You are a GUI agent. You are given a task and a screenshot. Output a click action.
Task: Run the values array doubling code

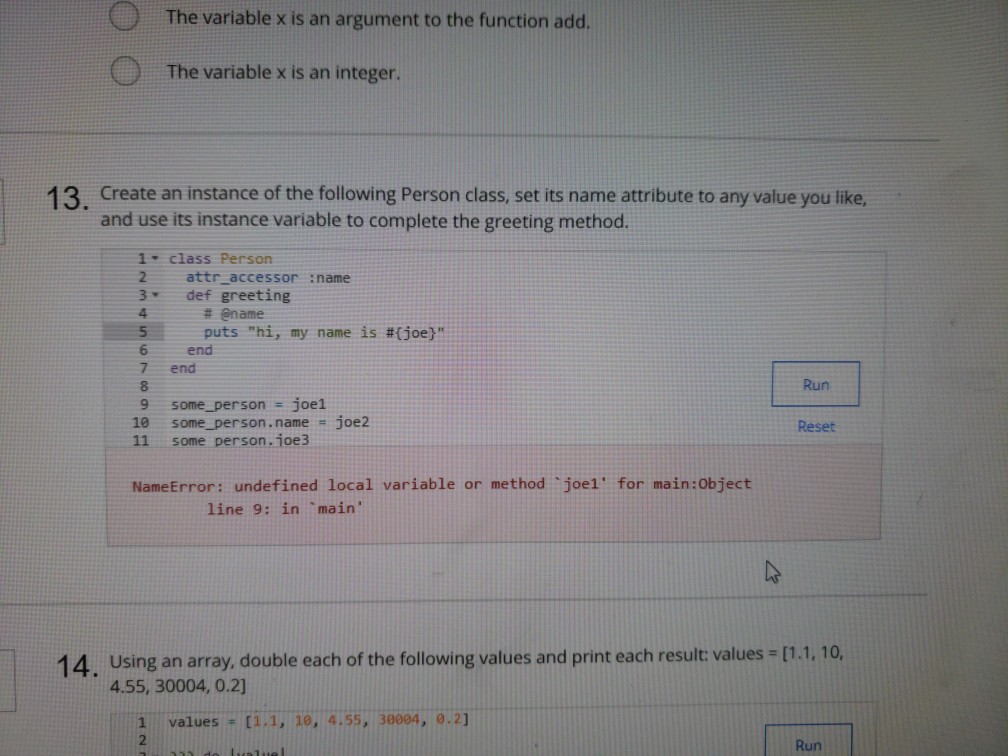(x=808, y=744)
